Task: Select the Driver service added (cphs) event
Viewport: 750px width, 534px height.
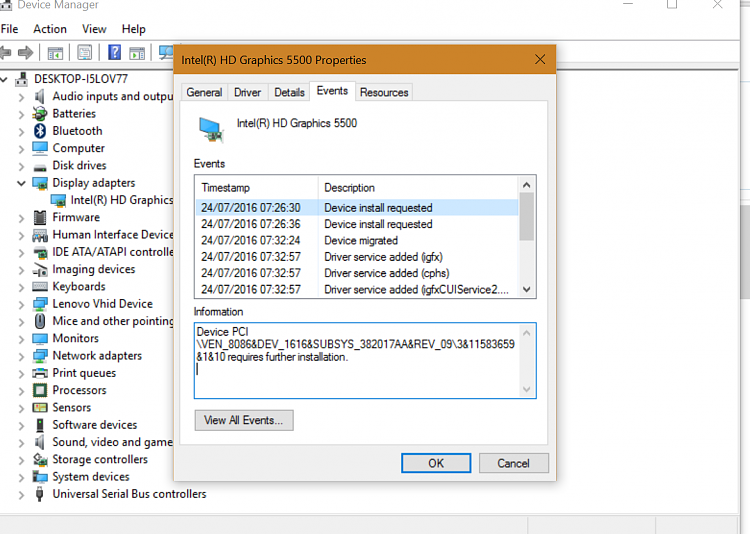Action: [x=357, y=273]
